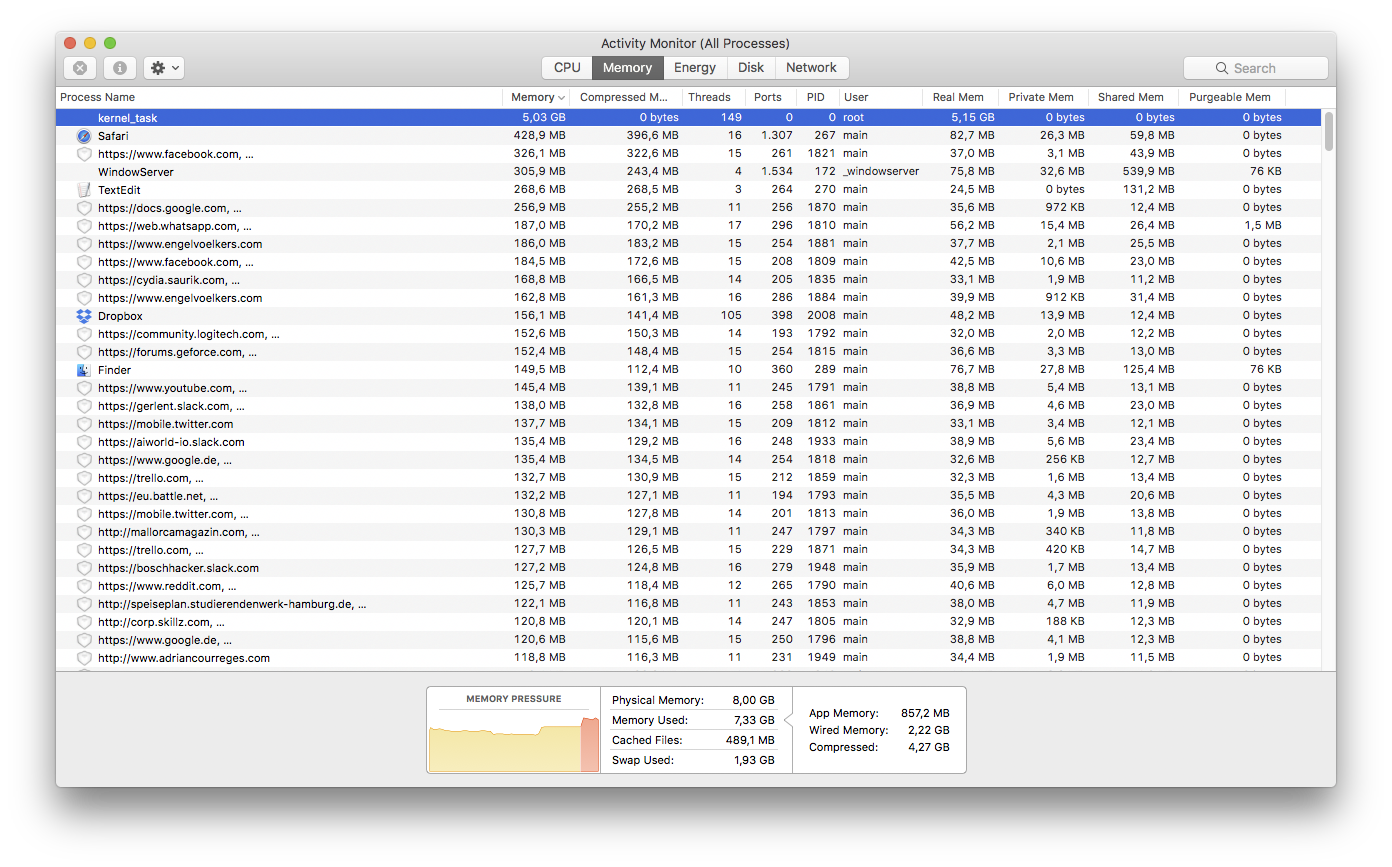Click the magnifier icon in the Search field
1392x867 pixels.
[1222, 68]
